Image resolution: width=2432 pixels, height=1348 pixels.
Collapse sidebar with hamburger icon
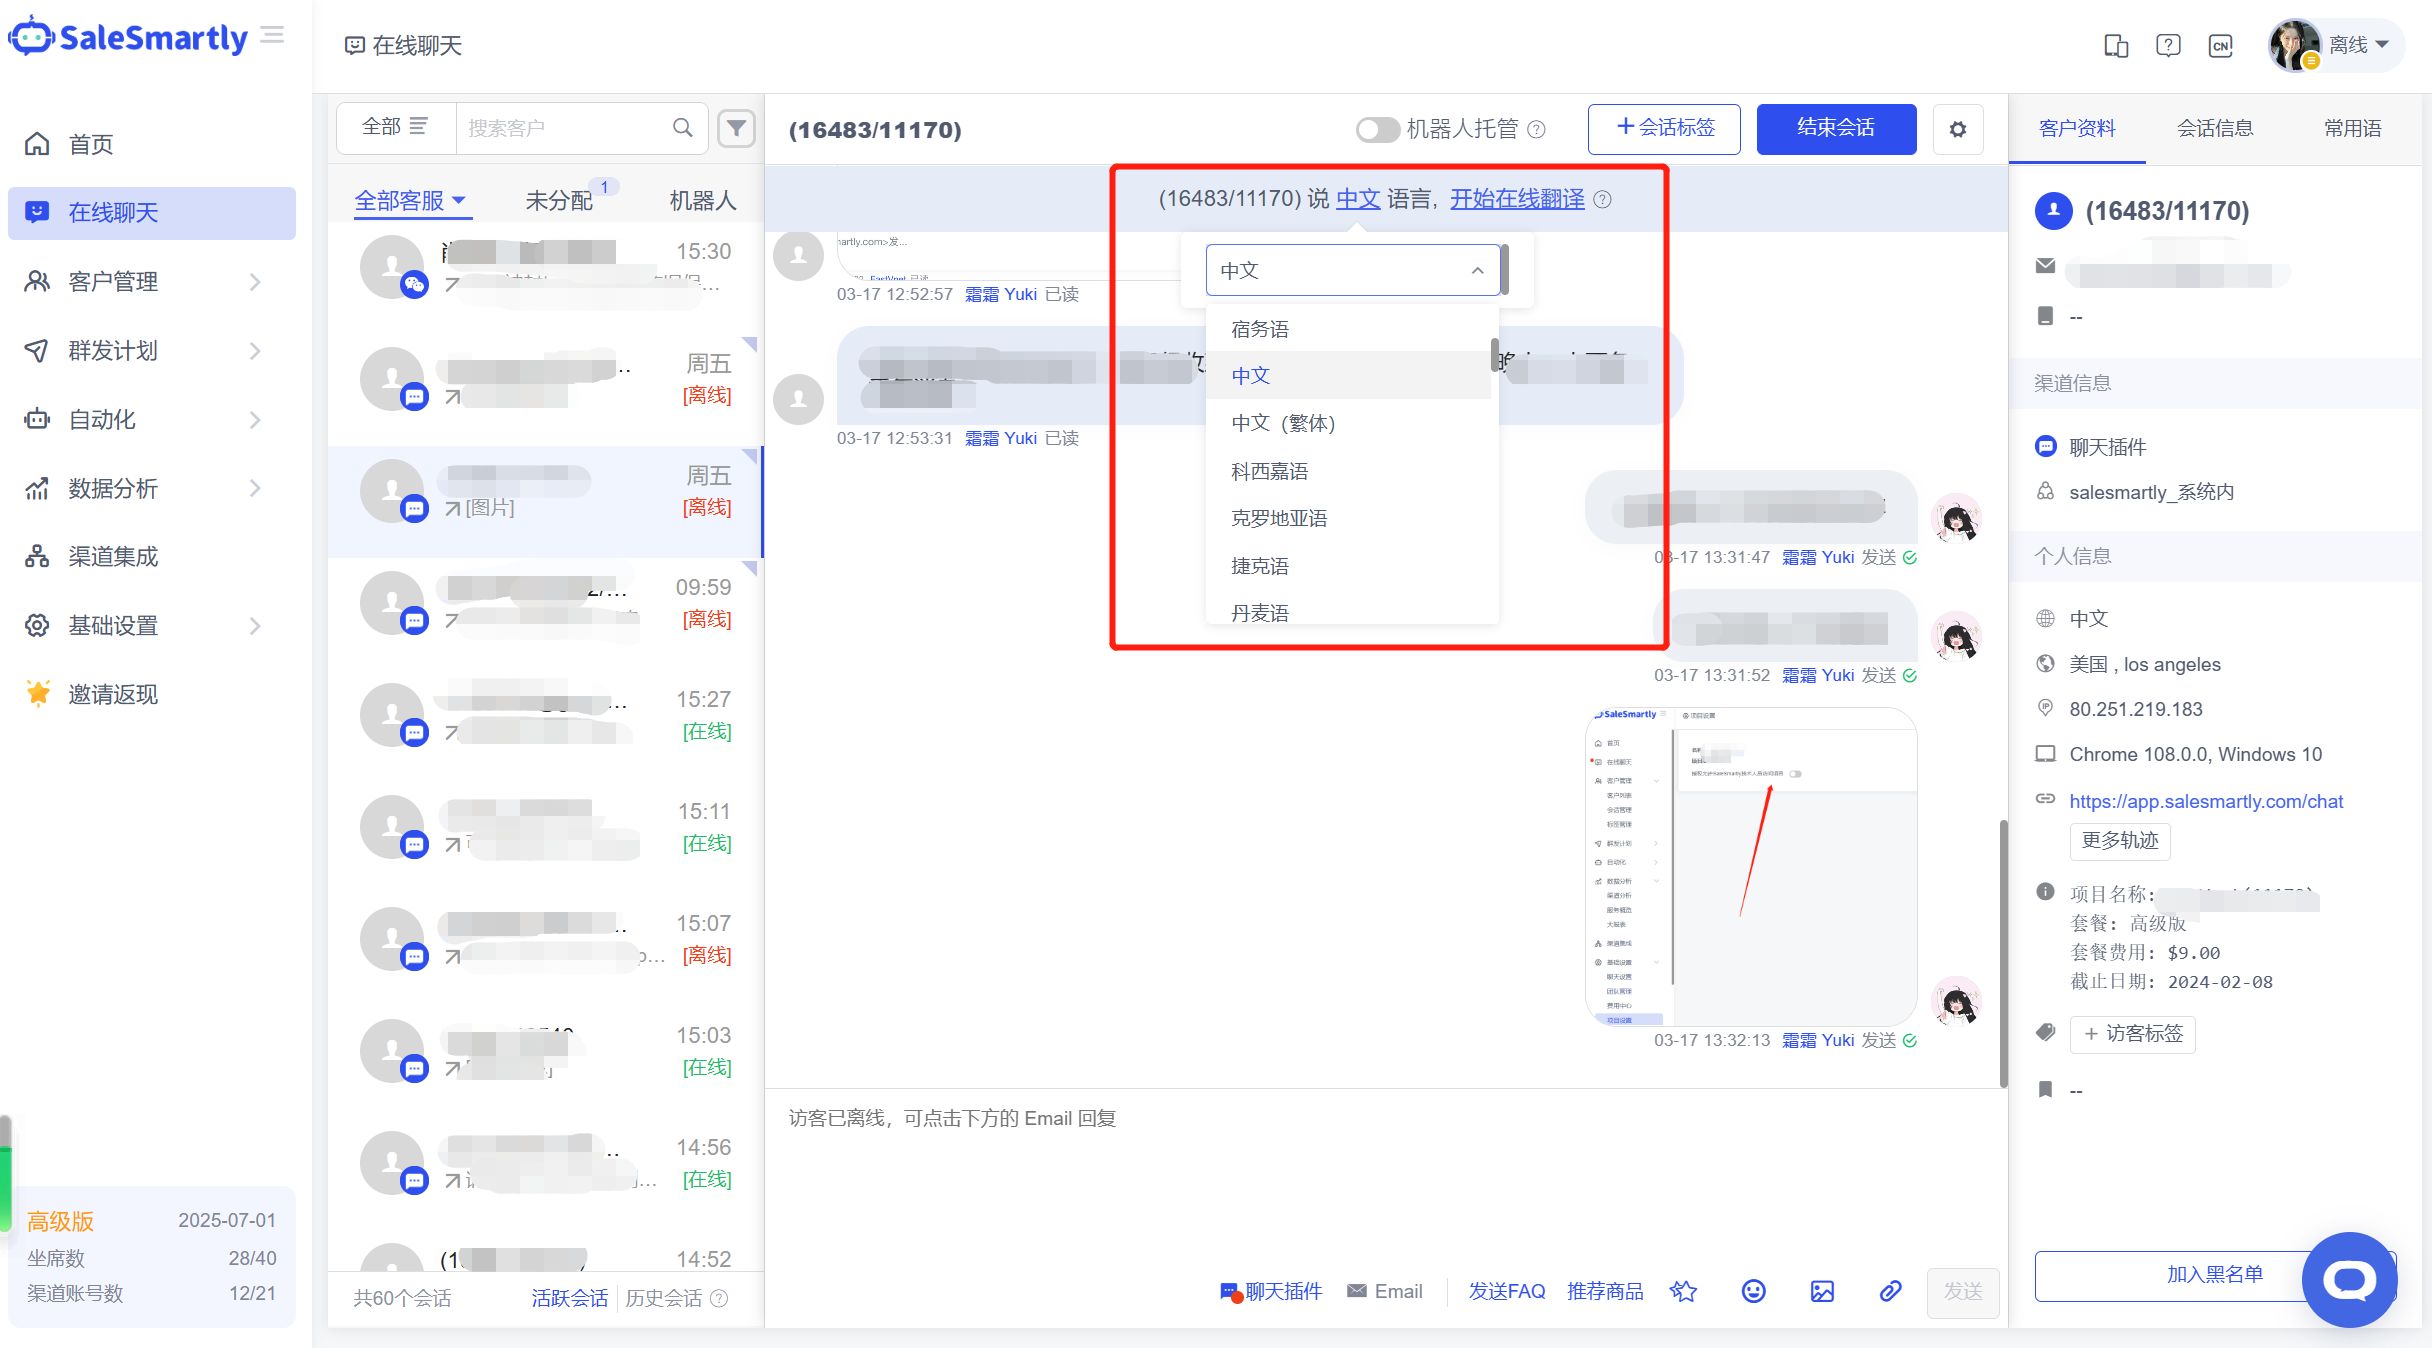[x=272, y=36]
